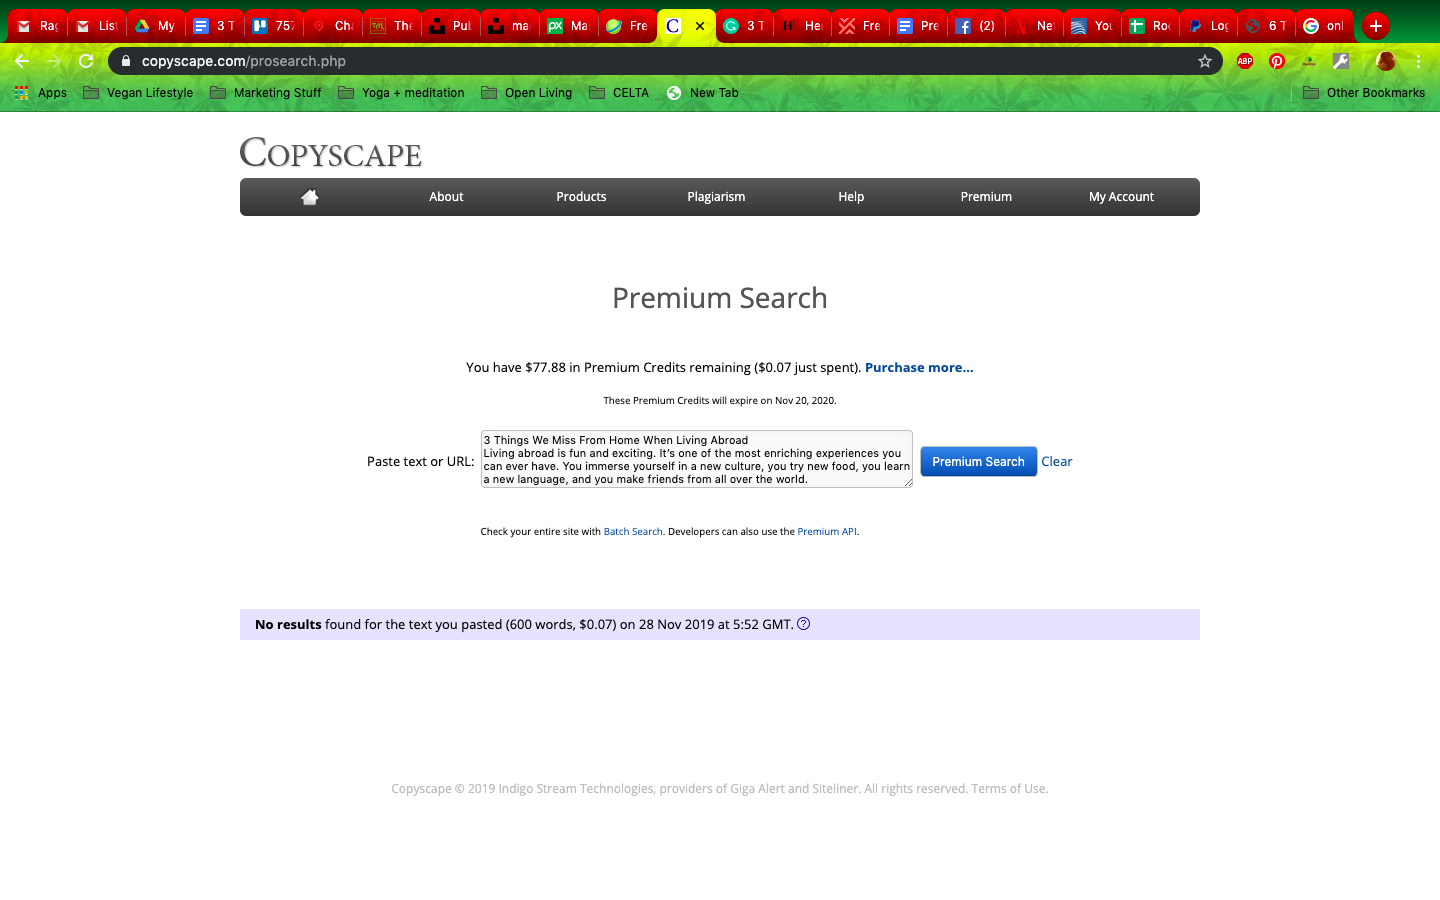Screen dimensions: 1440x900
Task: Go back with the browser back arrow
Action: pyautogui.click(x=22, y=61)
